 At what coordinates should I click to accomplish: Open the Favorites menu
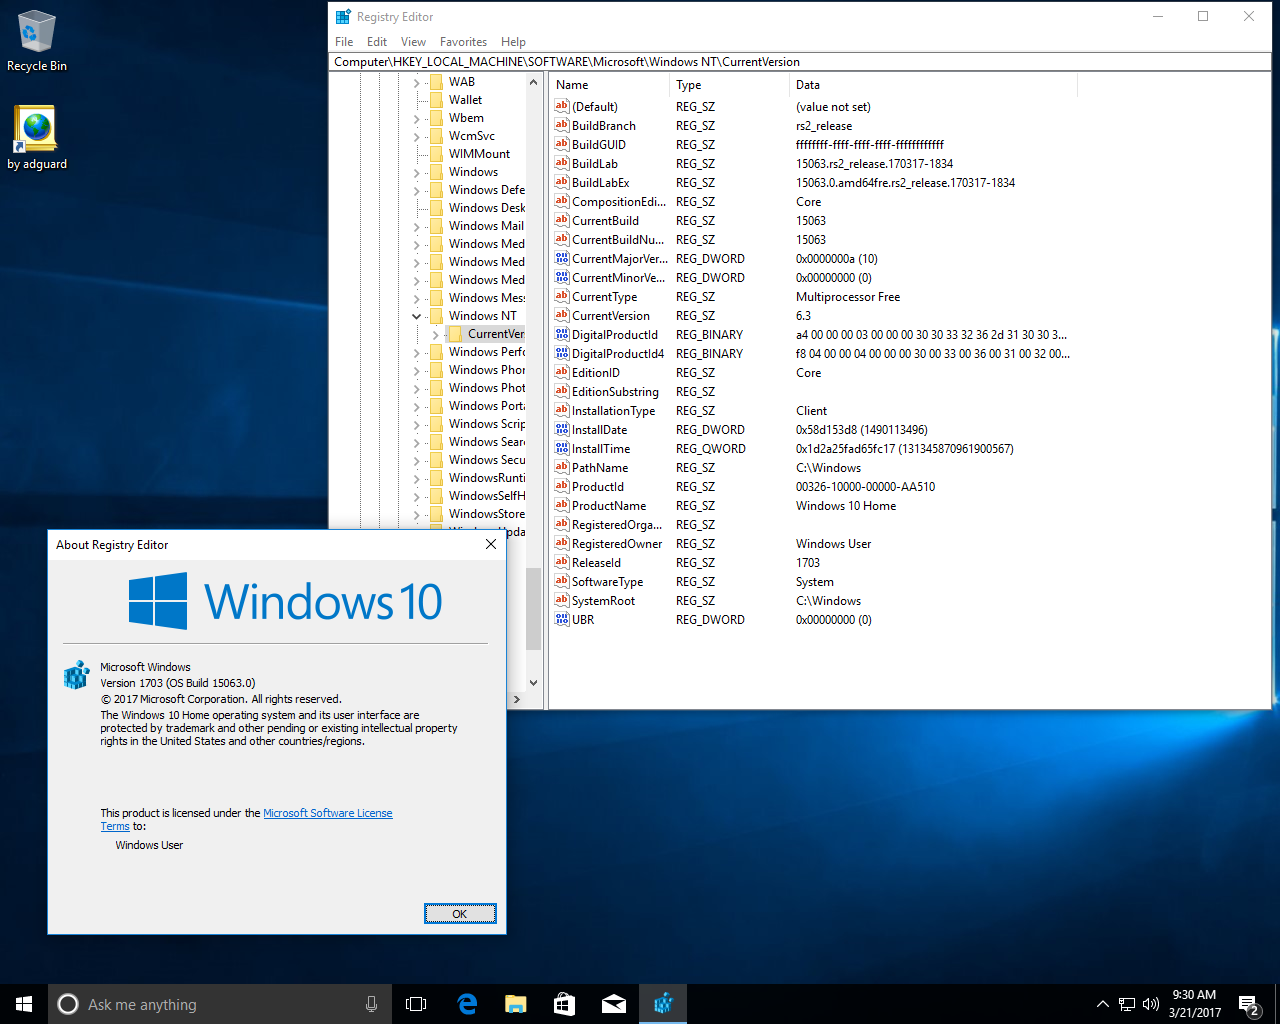[x=463, y=42]
